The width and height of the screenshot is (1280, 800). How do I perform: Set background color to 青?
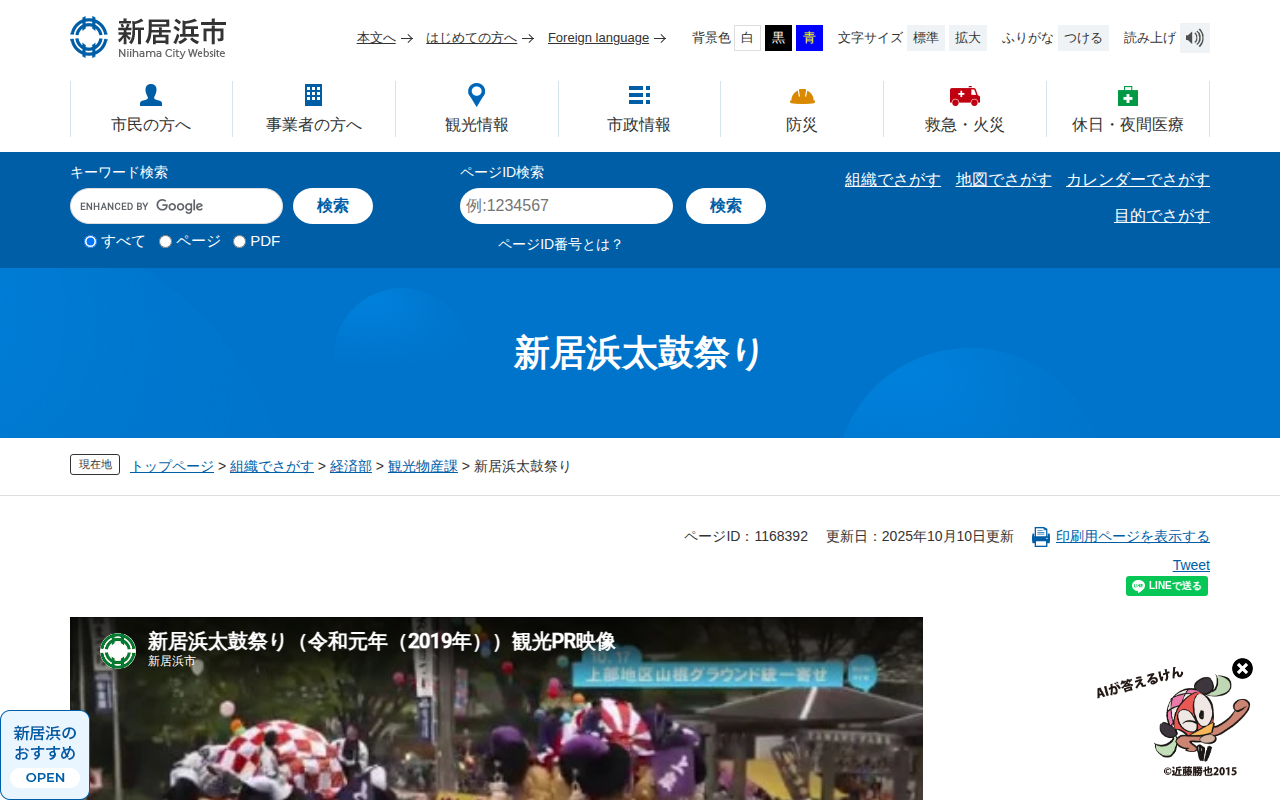(x=808, y=37)
